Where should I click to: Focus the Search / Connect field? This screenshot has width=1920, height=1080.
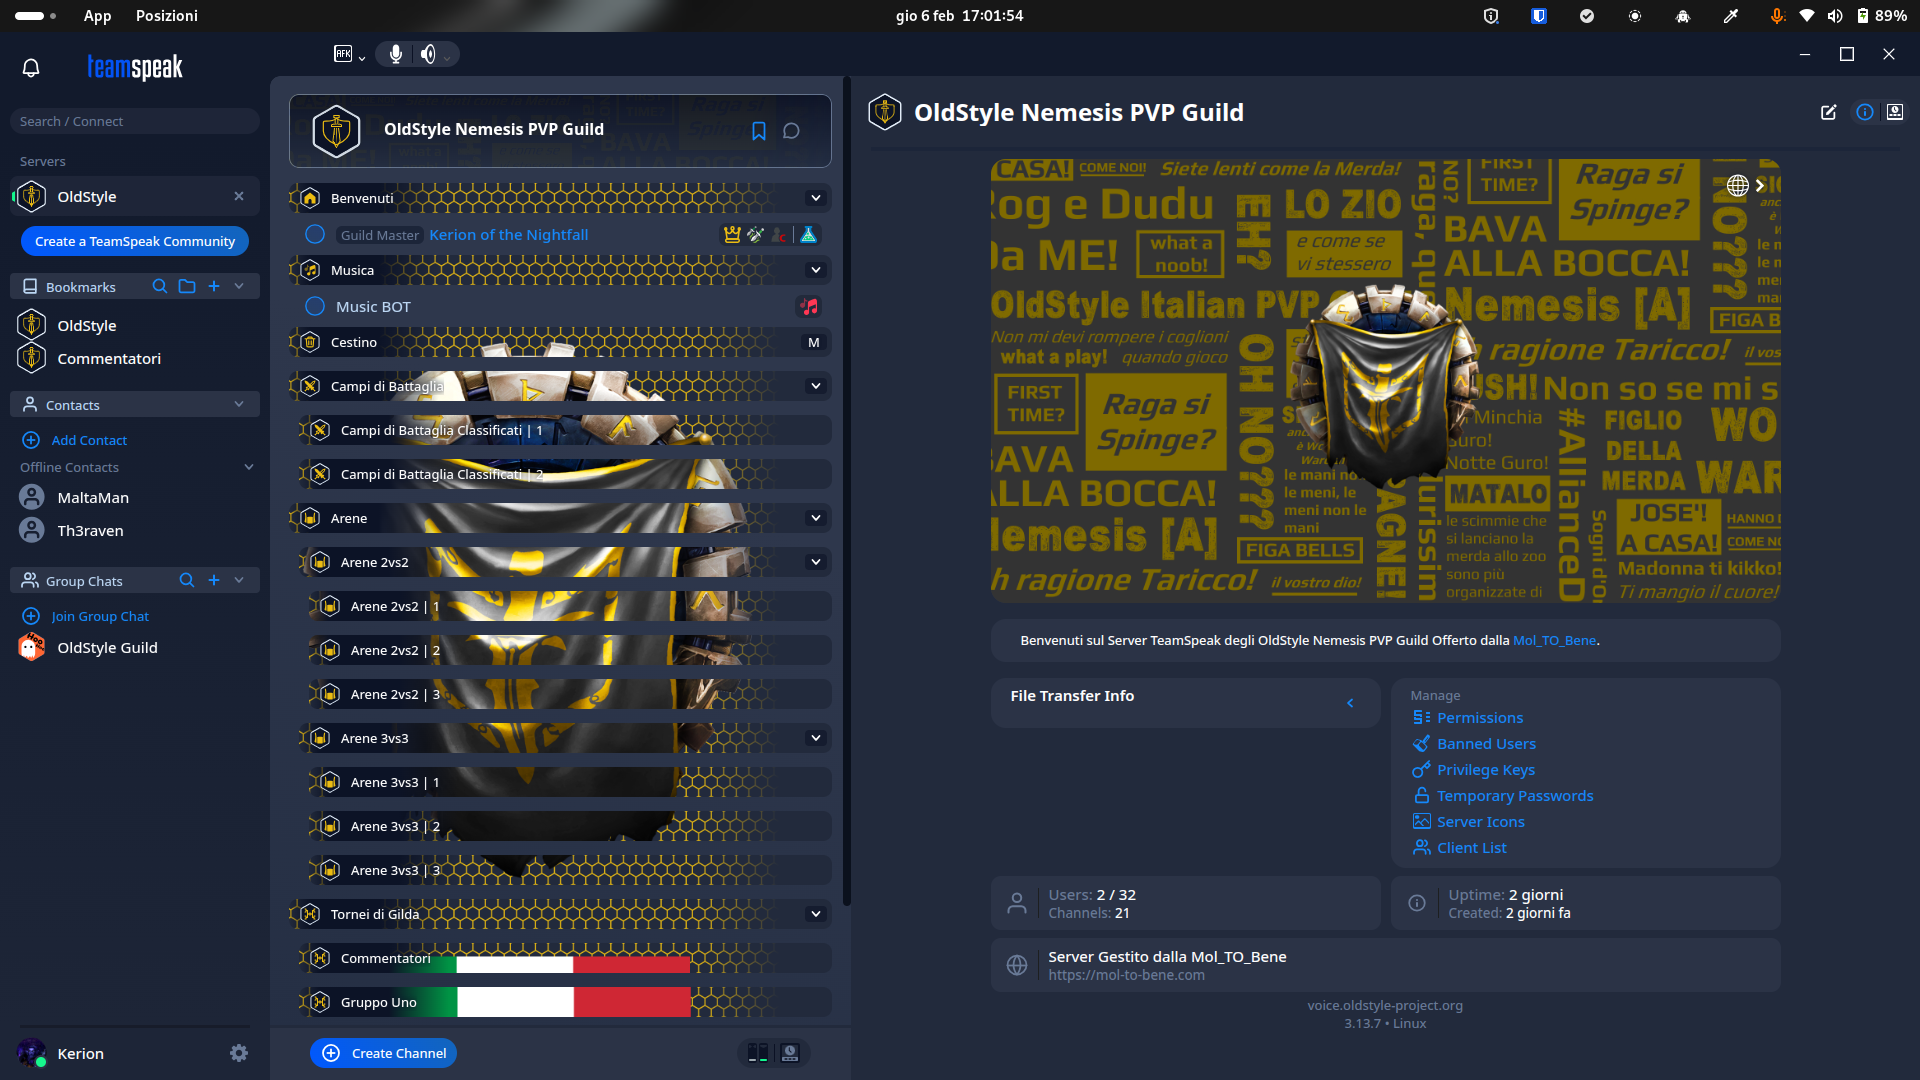(135, 121)
